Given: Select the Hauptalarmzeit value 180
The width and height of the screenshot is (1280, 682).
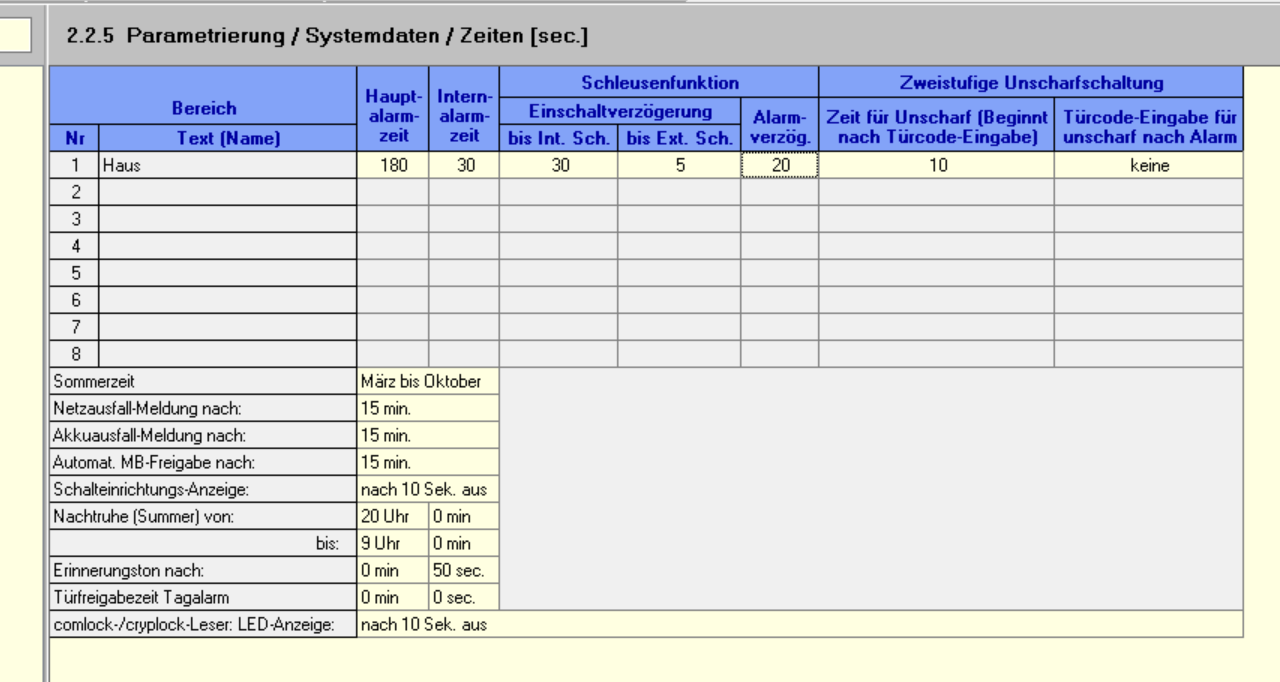Looking at the screenshot, I should point(393,167).
